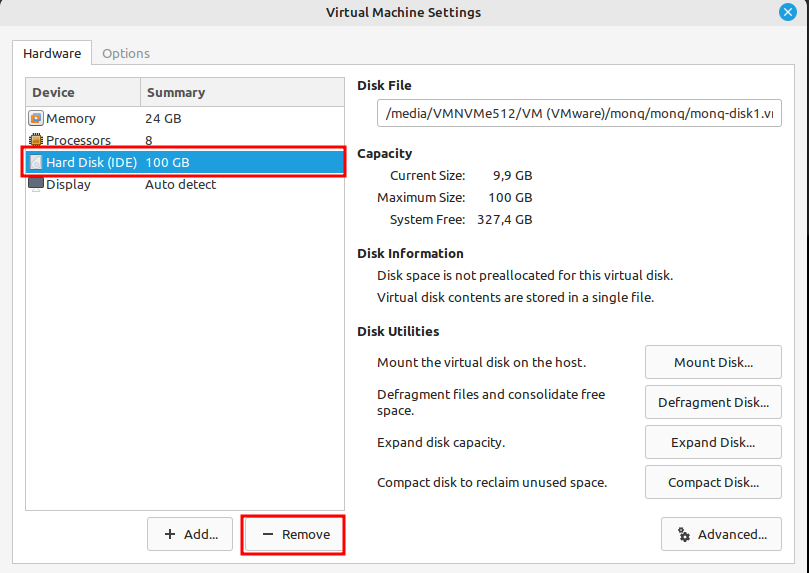Open the Mount Disk... utility
This screenshot has width=809, height=573.
pyautogui.click(x=713, y=362)
